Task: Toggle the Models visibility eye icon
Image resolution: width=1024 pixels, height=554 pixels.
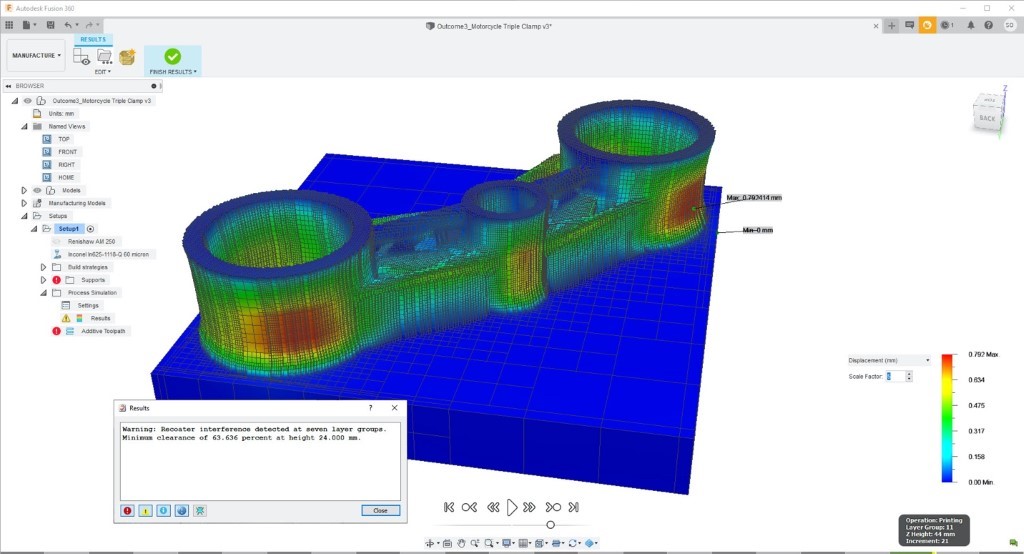Action: click(38, 190)
